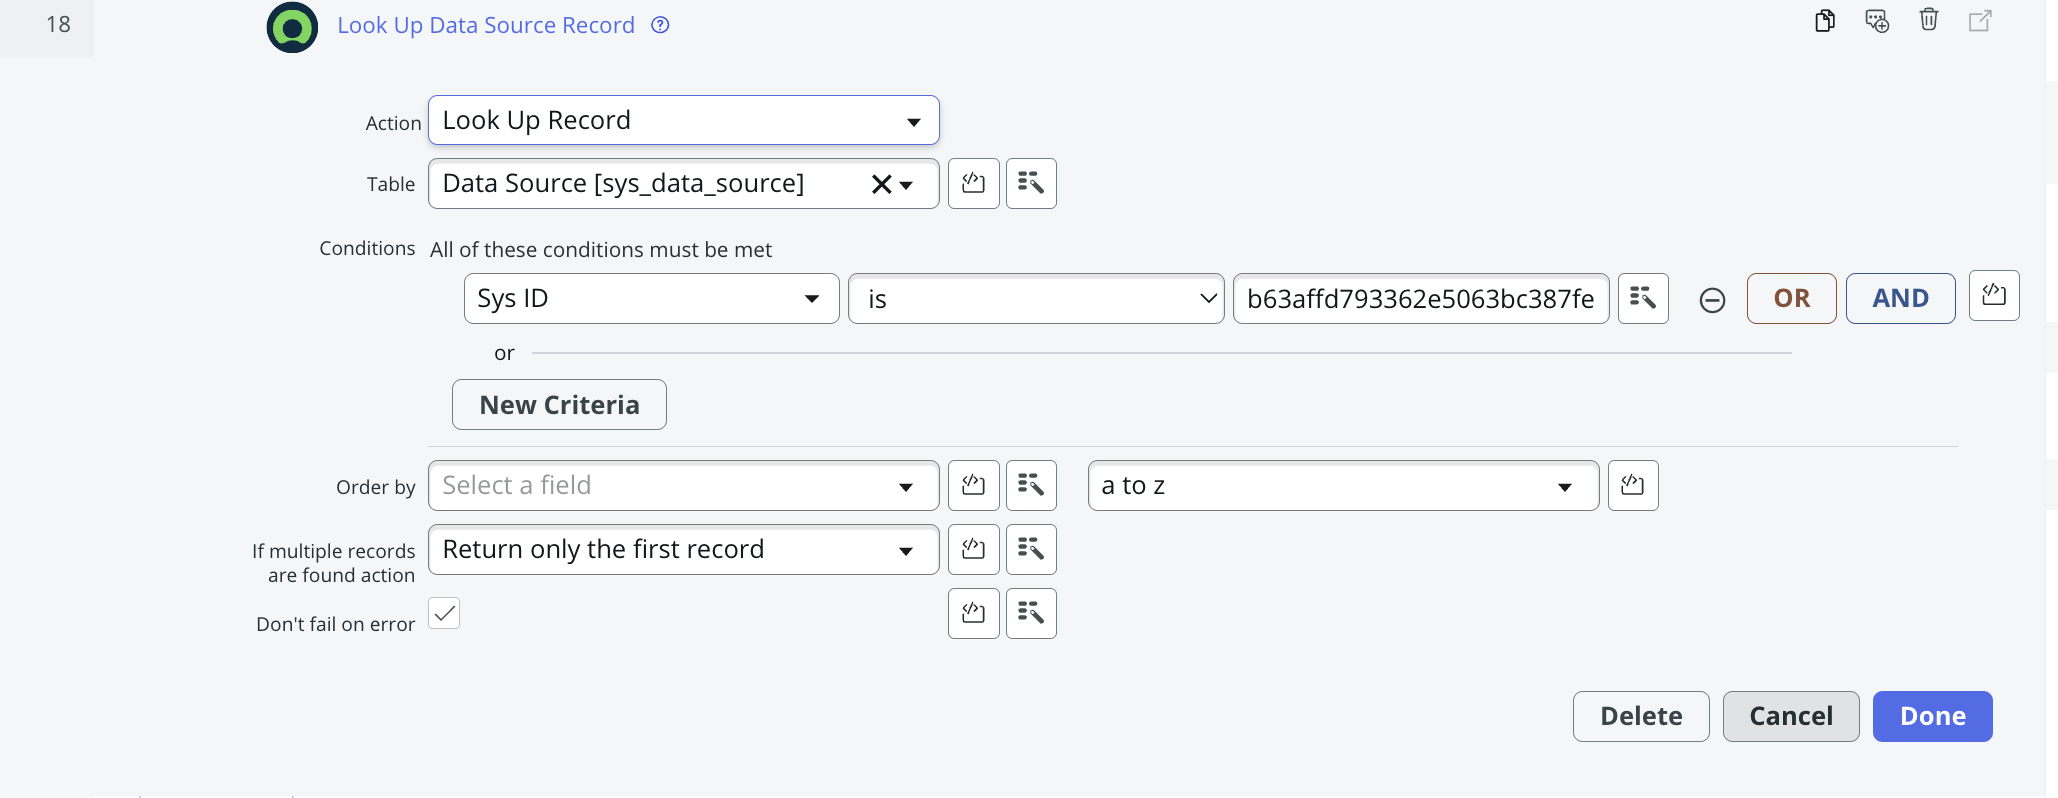Click the New Criteria button
The width and height of the screenshot is (2058, 798).
pos(559,404)
